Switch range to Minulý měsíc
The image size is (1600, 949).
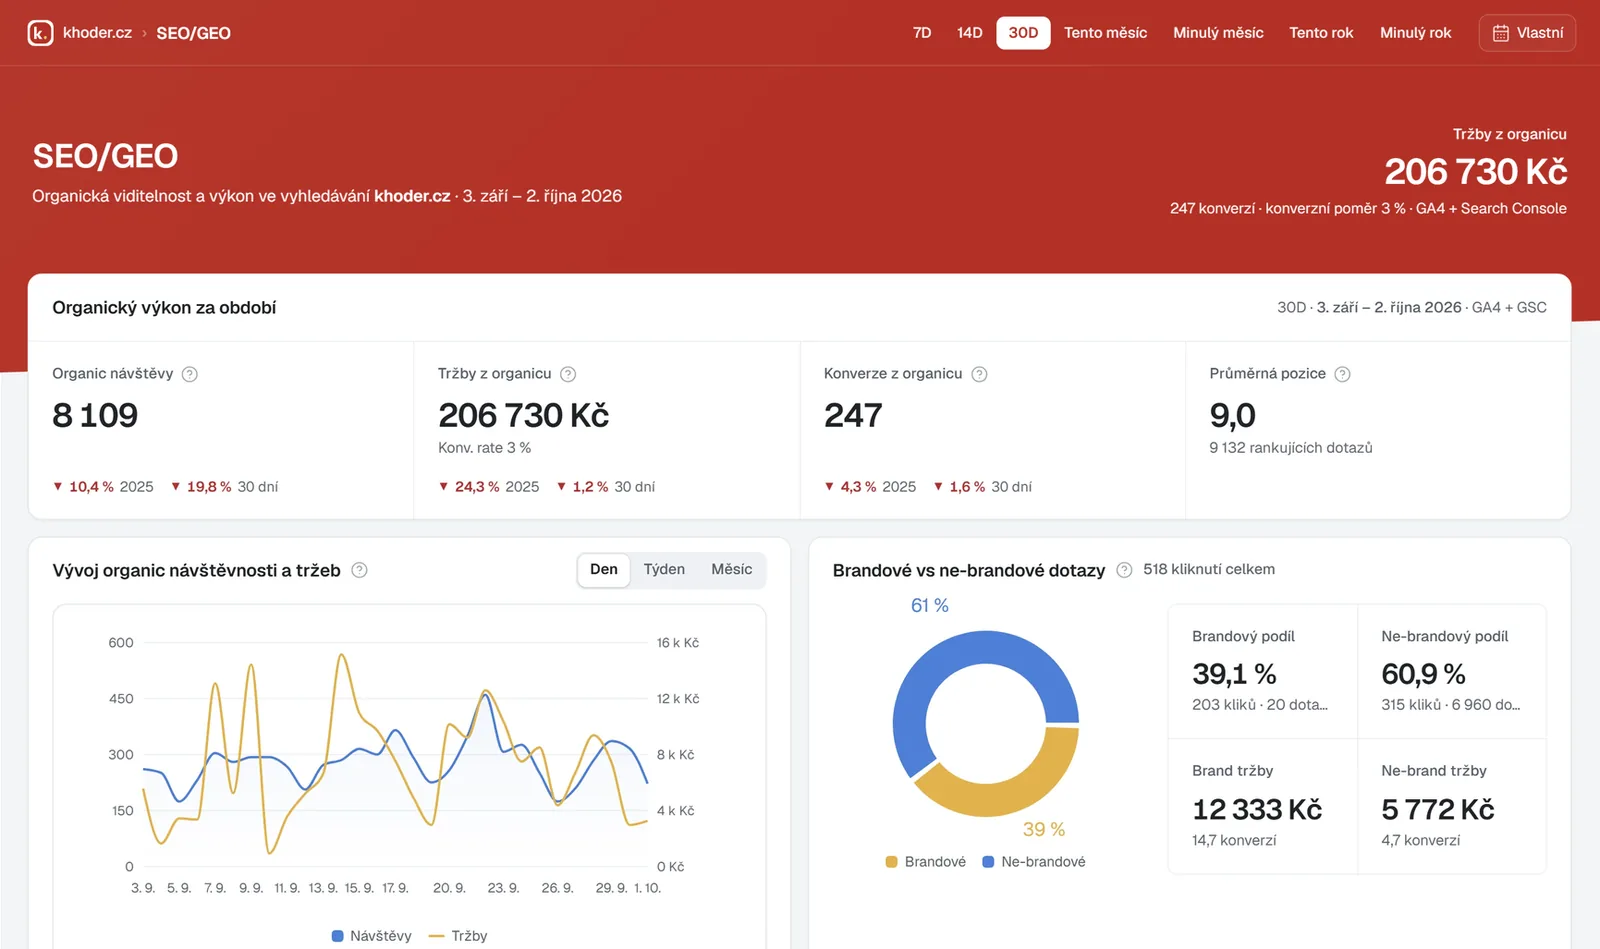coord(1218,33)
